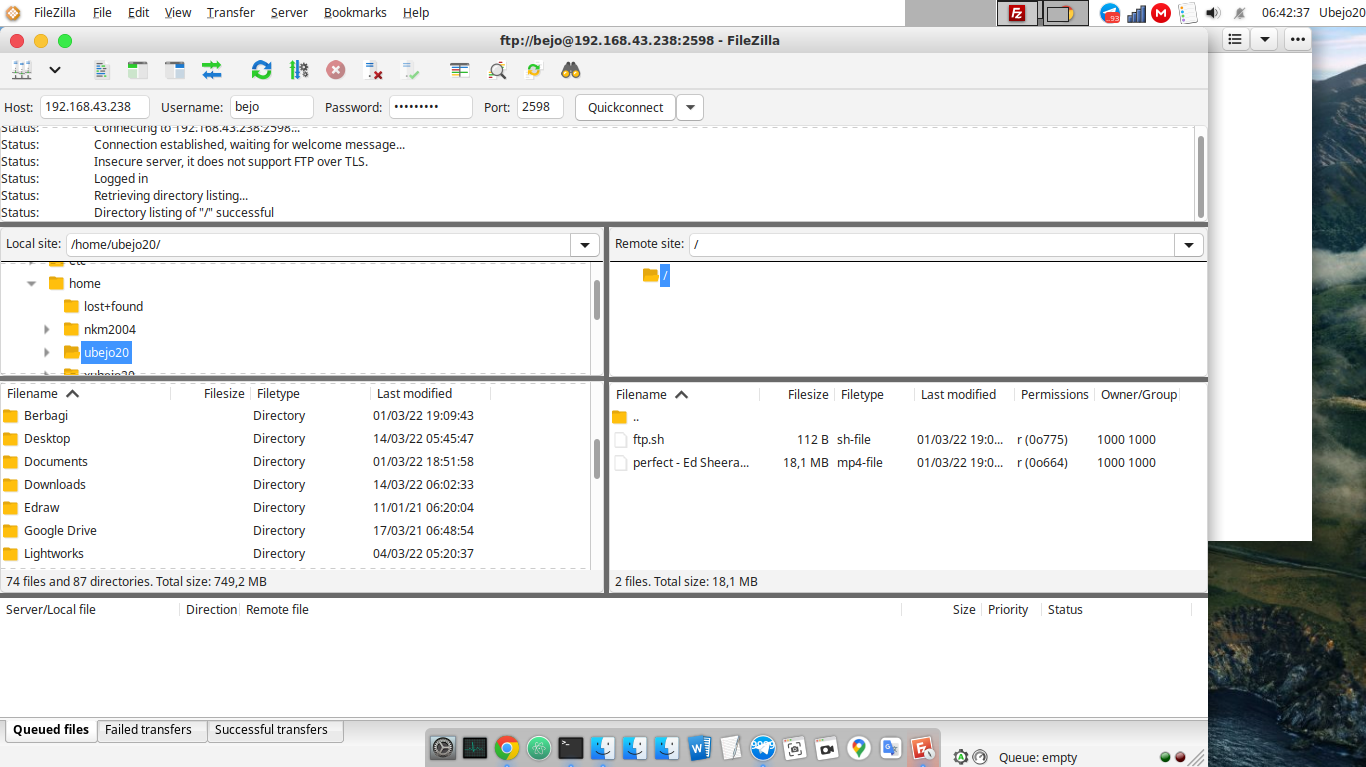
Task: Toggle the remote directory tree icon
Action: pyautogui.click(x=175, y=70)
